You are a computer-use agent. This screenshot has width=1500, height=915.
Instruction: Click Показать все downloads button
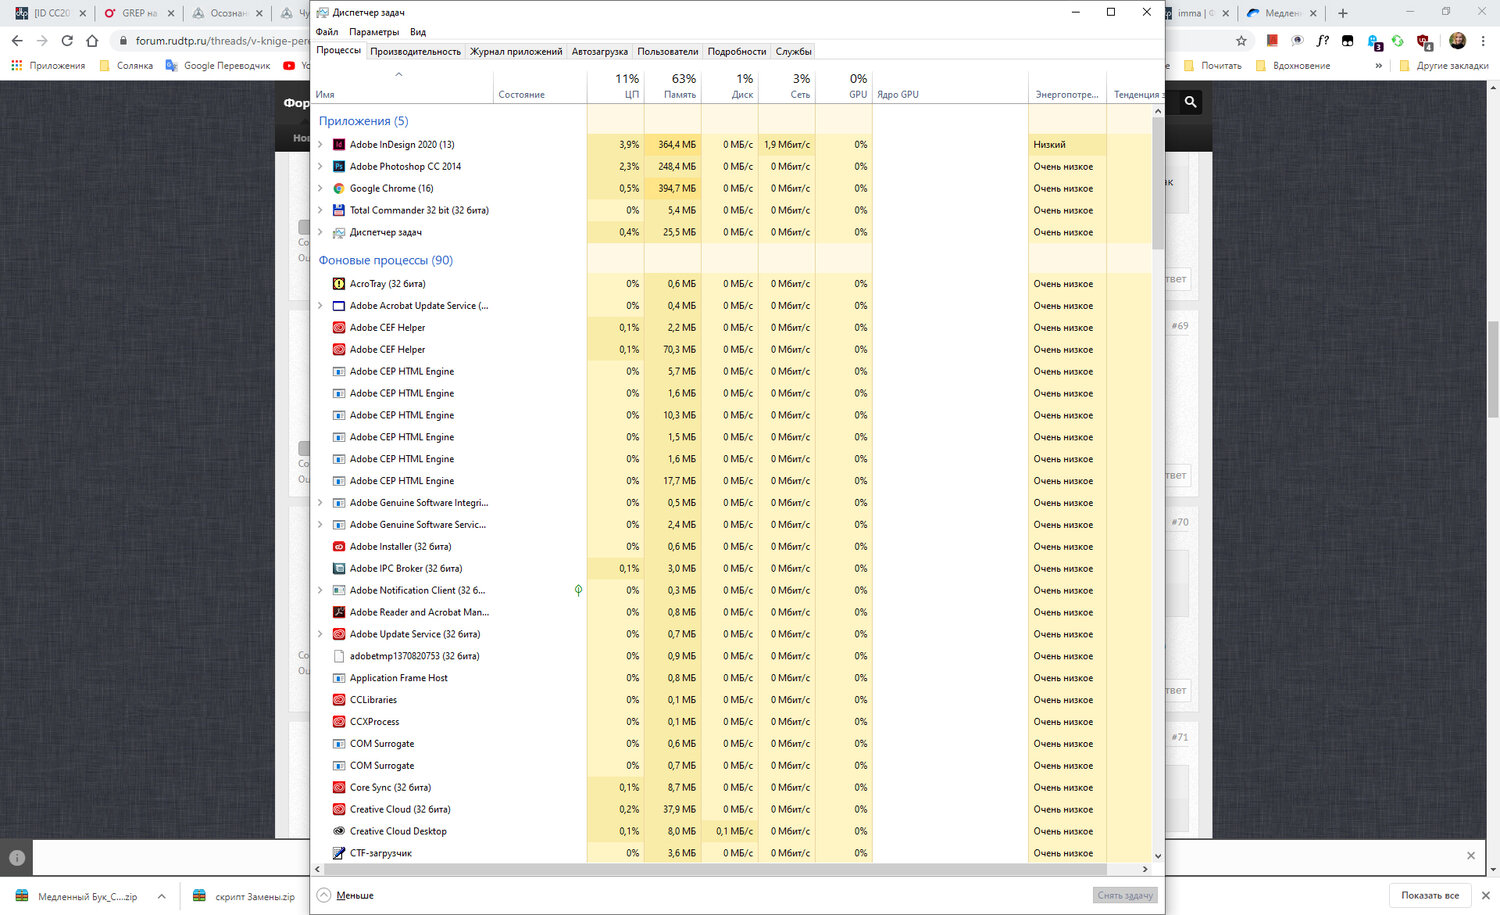pos(1430,896)
